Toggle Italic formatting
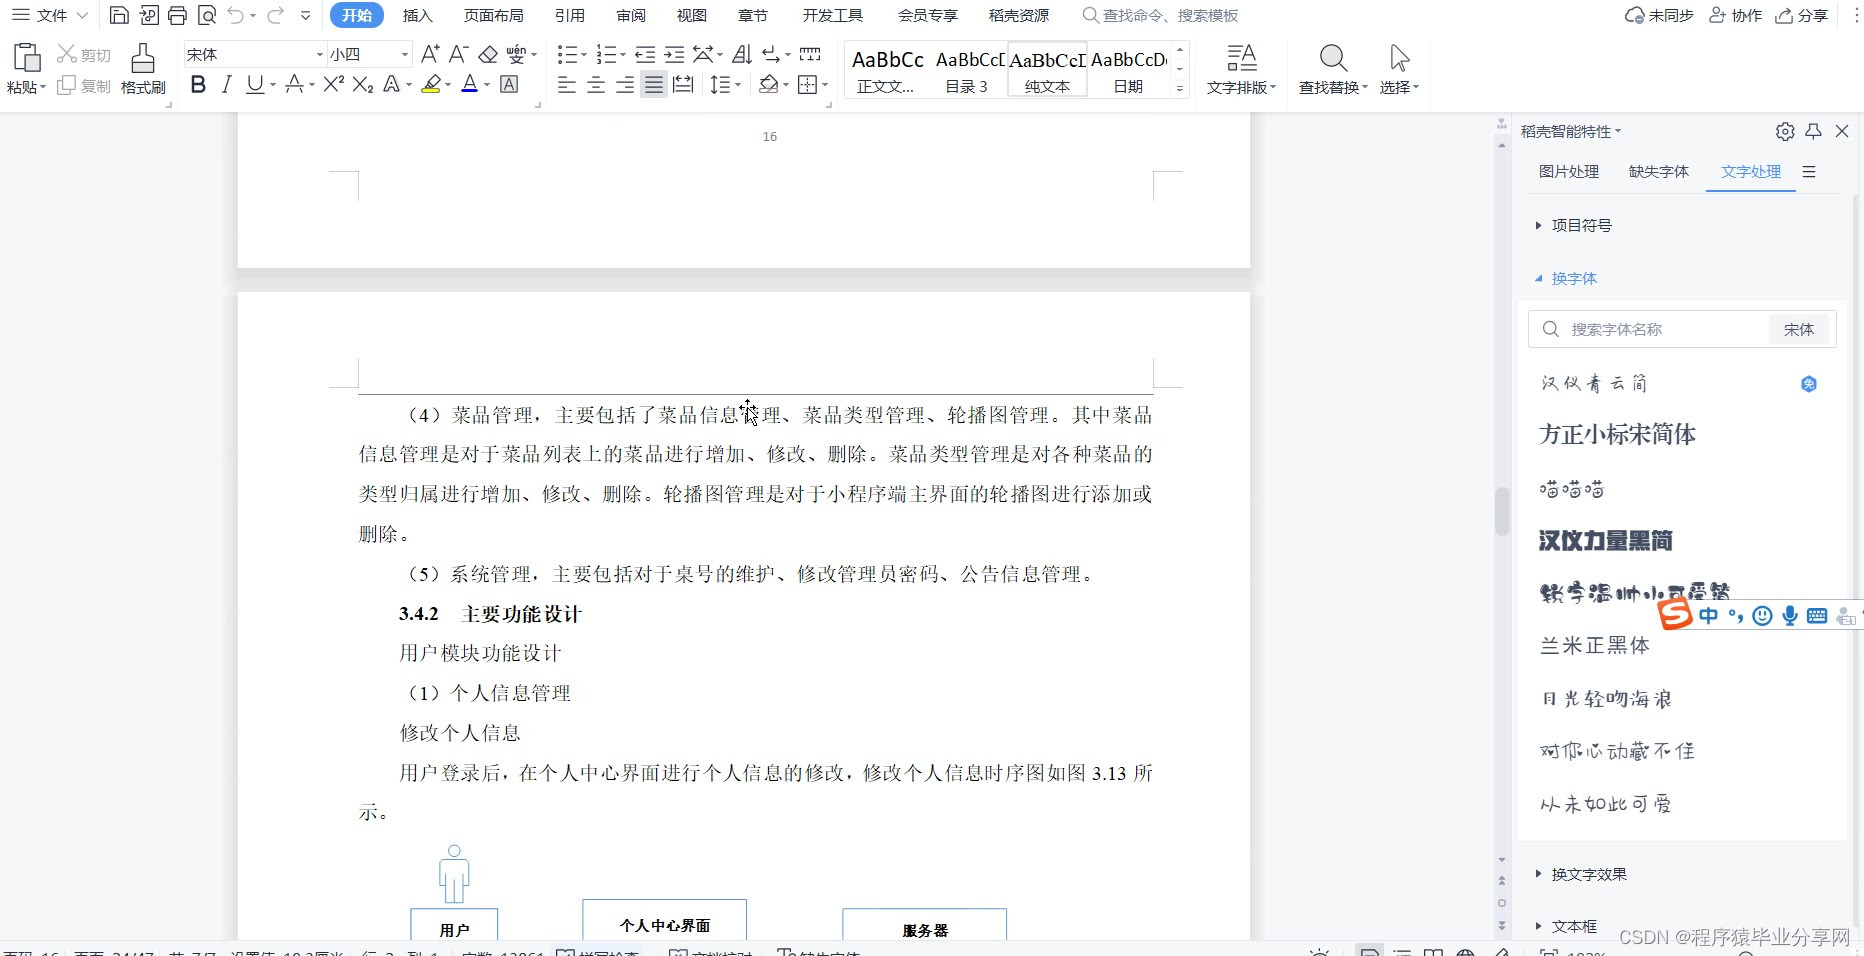1864x956 pixels. [x=227, y=85]
